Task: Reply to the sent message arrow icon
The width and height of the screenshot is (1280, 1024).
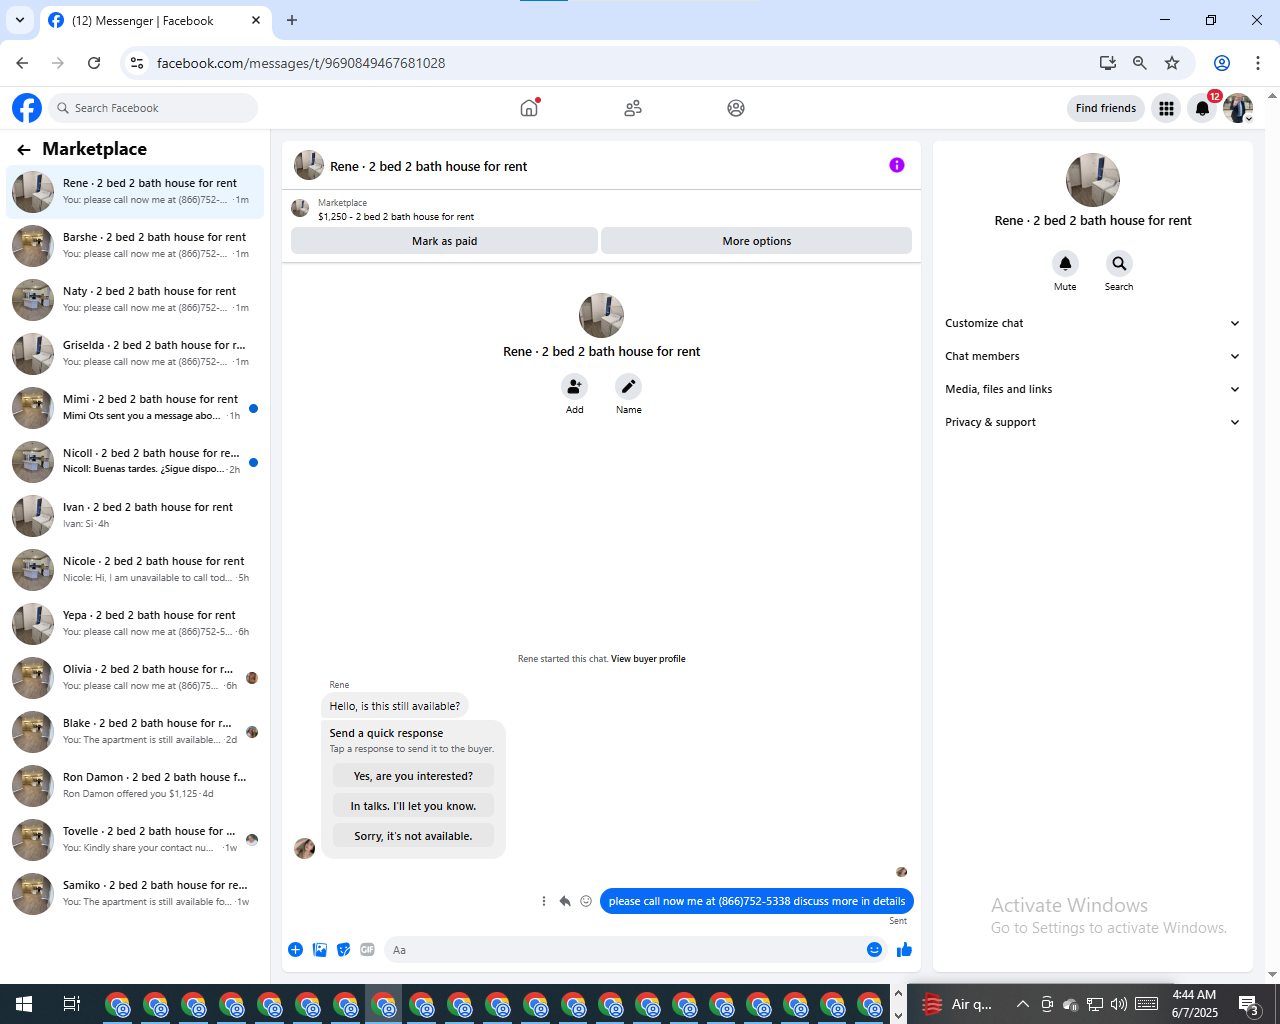Action: (x=565, y=901)
